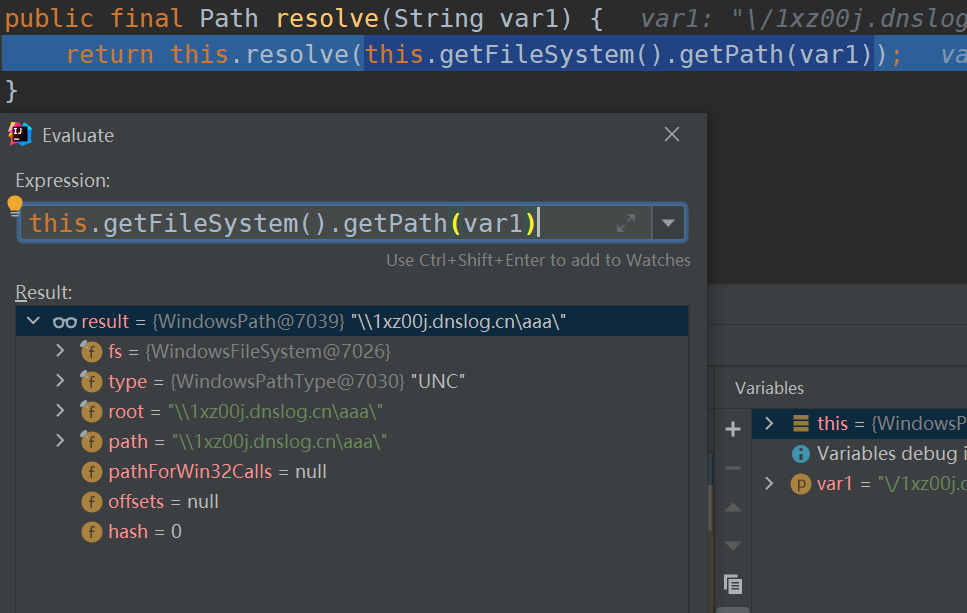
Task: Click the field icon of hash
Action: [91, 532]
